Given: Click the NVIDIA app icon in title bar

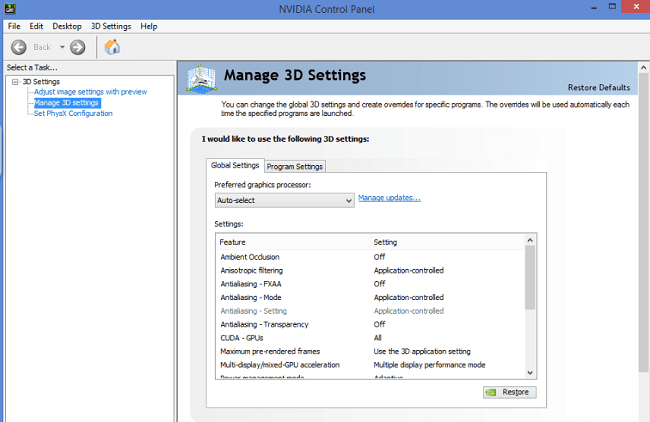Looking at the screenshot, I should [10, 8].
